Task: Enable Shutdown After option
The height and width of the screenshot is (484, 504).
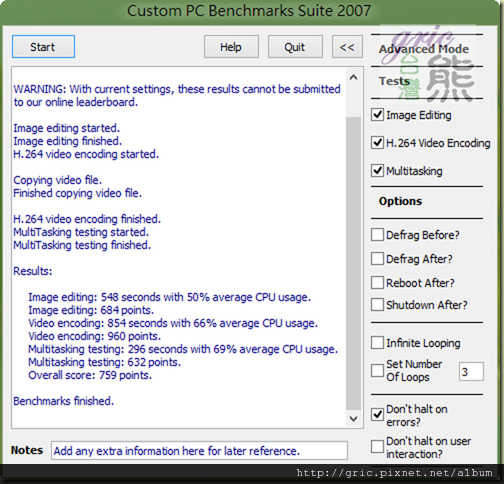Action: (377, 305)
